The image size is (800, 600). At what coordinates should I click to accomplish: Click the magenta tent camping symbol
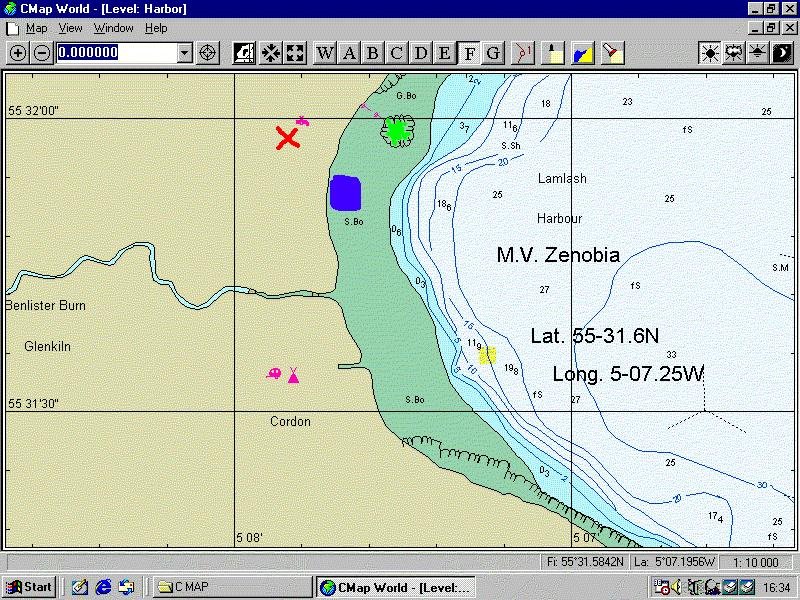tap(293, 376)
